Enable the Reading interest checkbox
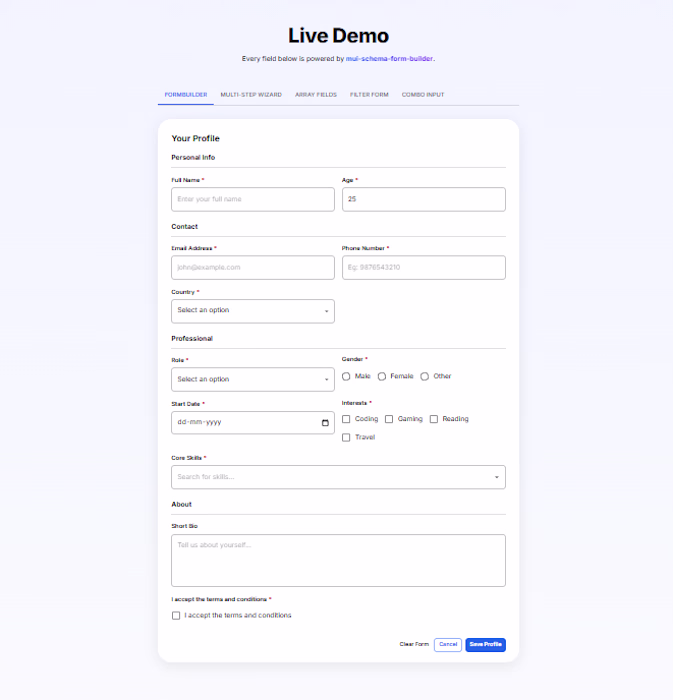673x700 pixels. (x=433, y=419)
